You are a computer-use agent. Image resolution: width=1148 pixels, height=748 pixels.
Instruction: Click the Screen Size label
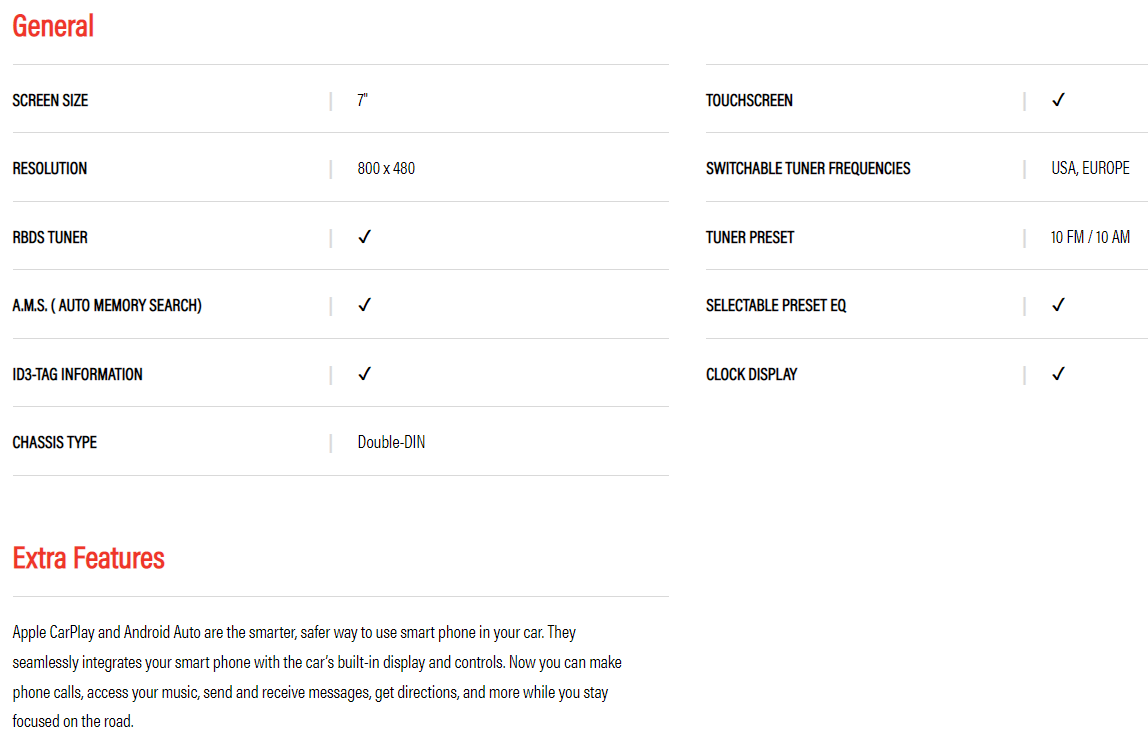[x=50, y=100]
